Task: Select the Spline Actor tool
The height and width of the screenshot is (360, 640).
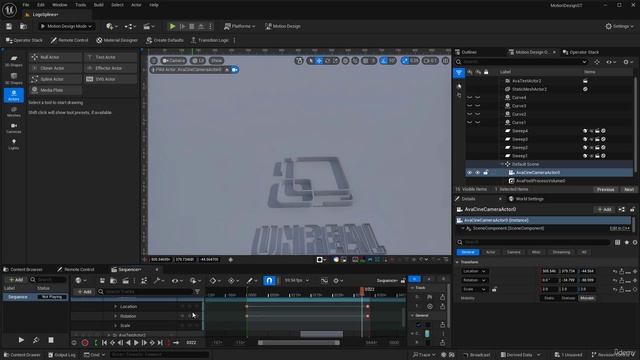Action: (x=55, y=79)
